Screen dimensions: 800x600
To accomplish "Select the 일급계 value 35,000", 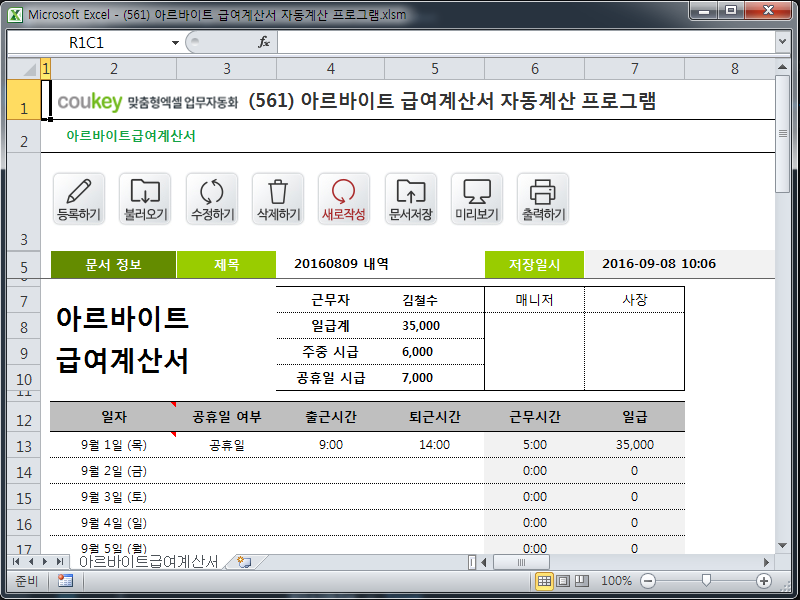I will pos(421,326).
